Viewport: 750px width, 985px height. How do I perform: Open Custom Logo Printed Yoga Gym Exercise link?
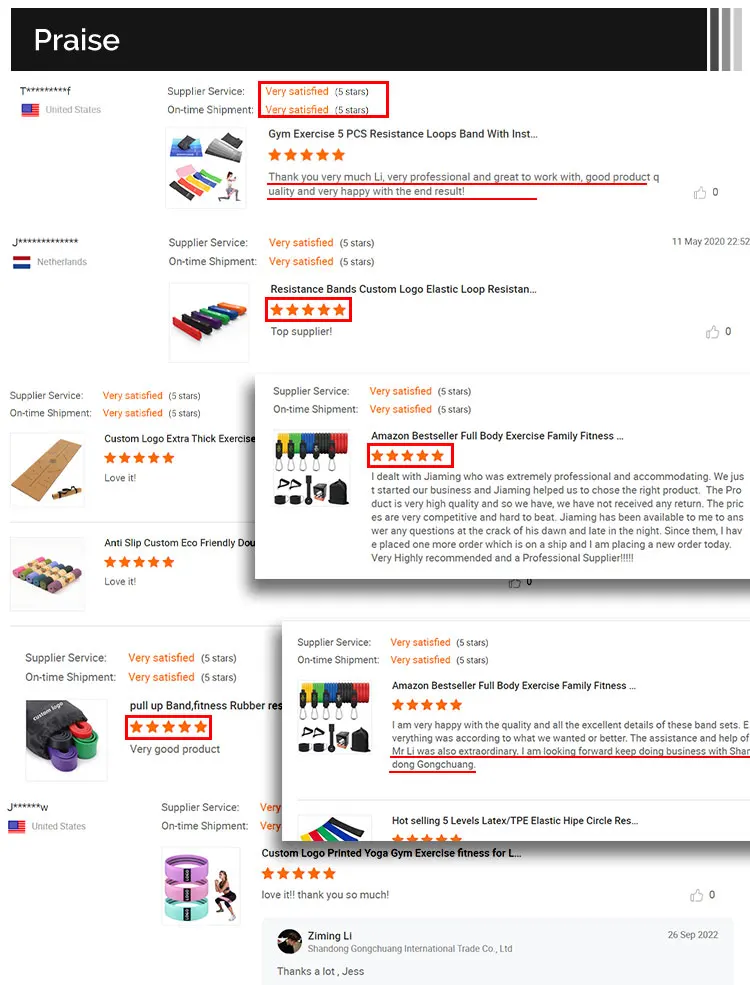(x=391, y=853)
